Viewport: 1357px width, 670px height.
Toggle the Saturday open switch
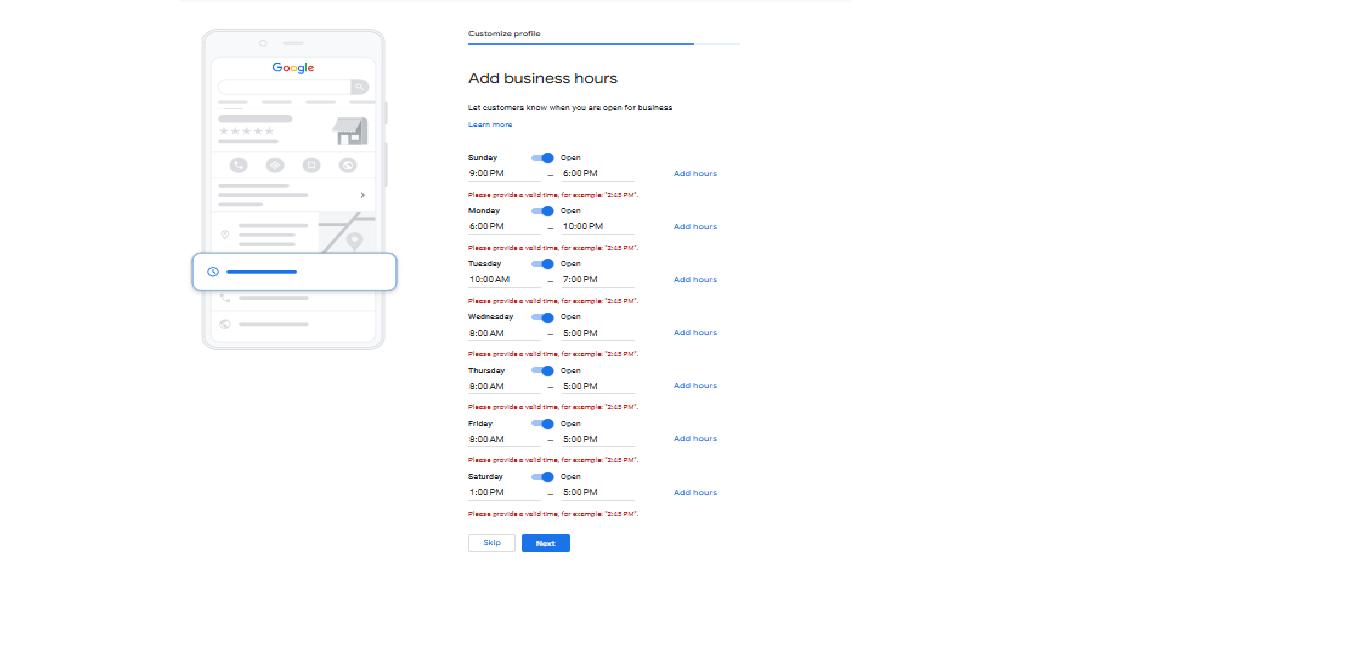(x=542, y=477)
